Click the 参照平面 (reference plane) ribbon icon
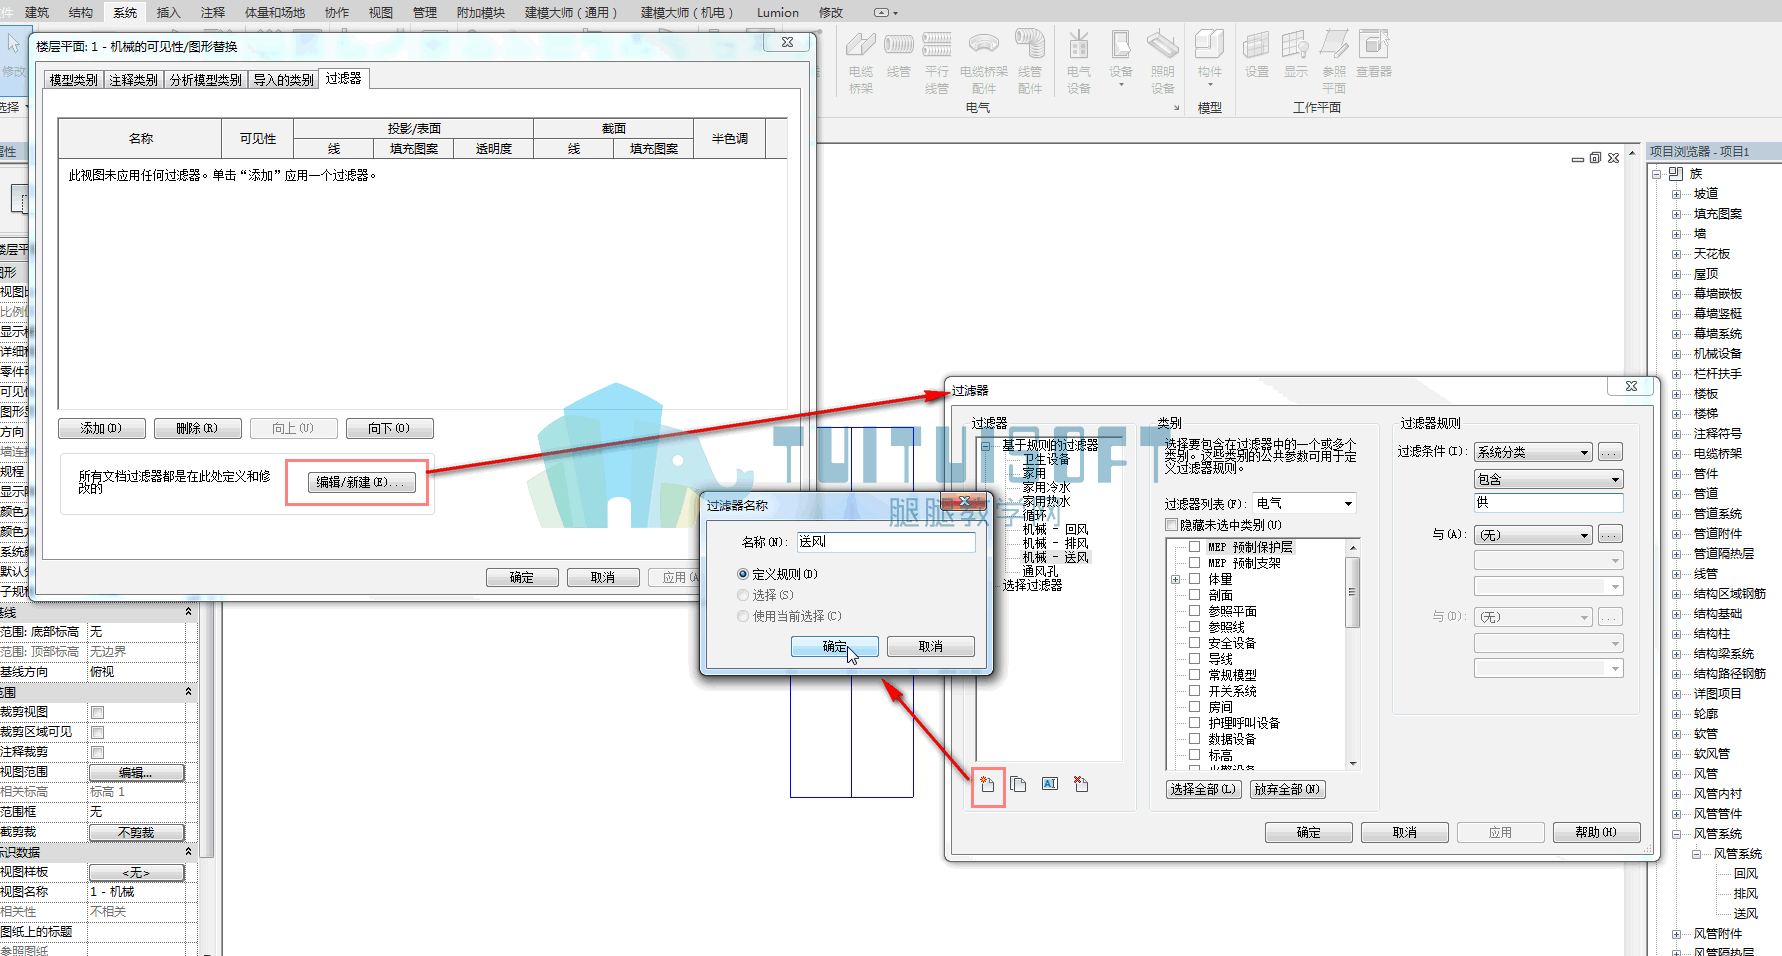The image size is (1782, 956). [x=1334, y=61]
